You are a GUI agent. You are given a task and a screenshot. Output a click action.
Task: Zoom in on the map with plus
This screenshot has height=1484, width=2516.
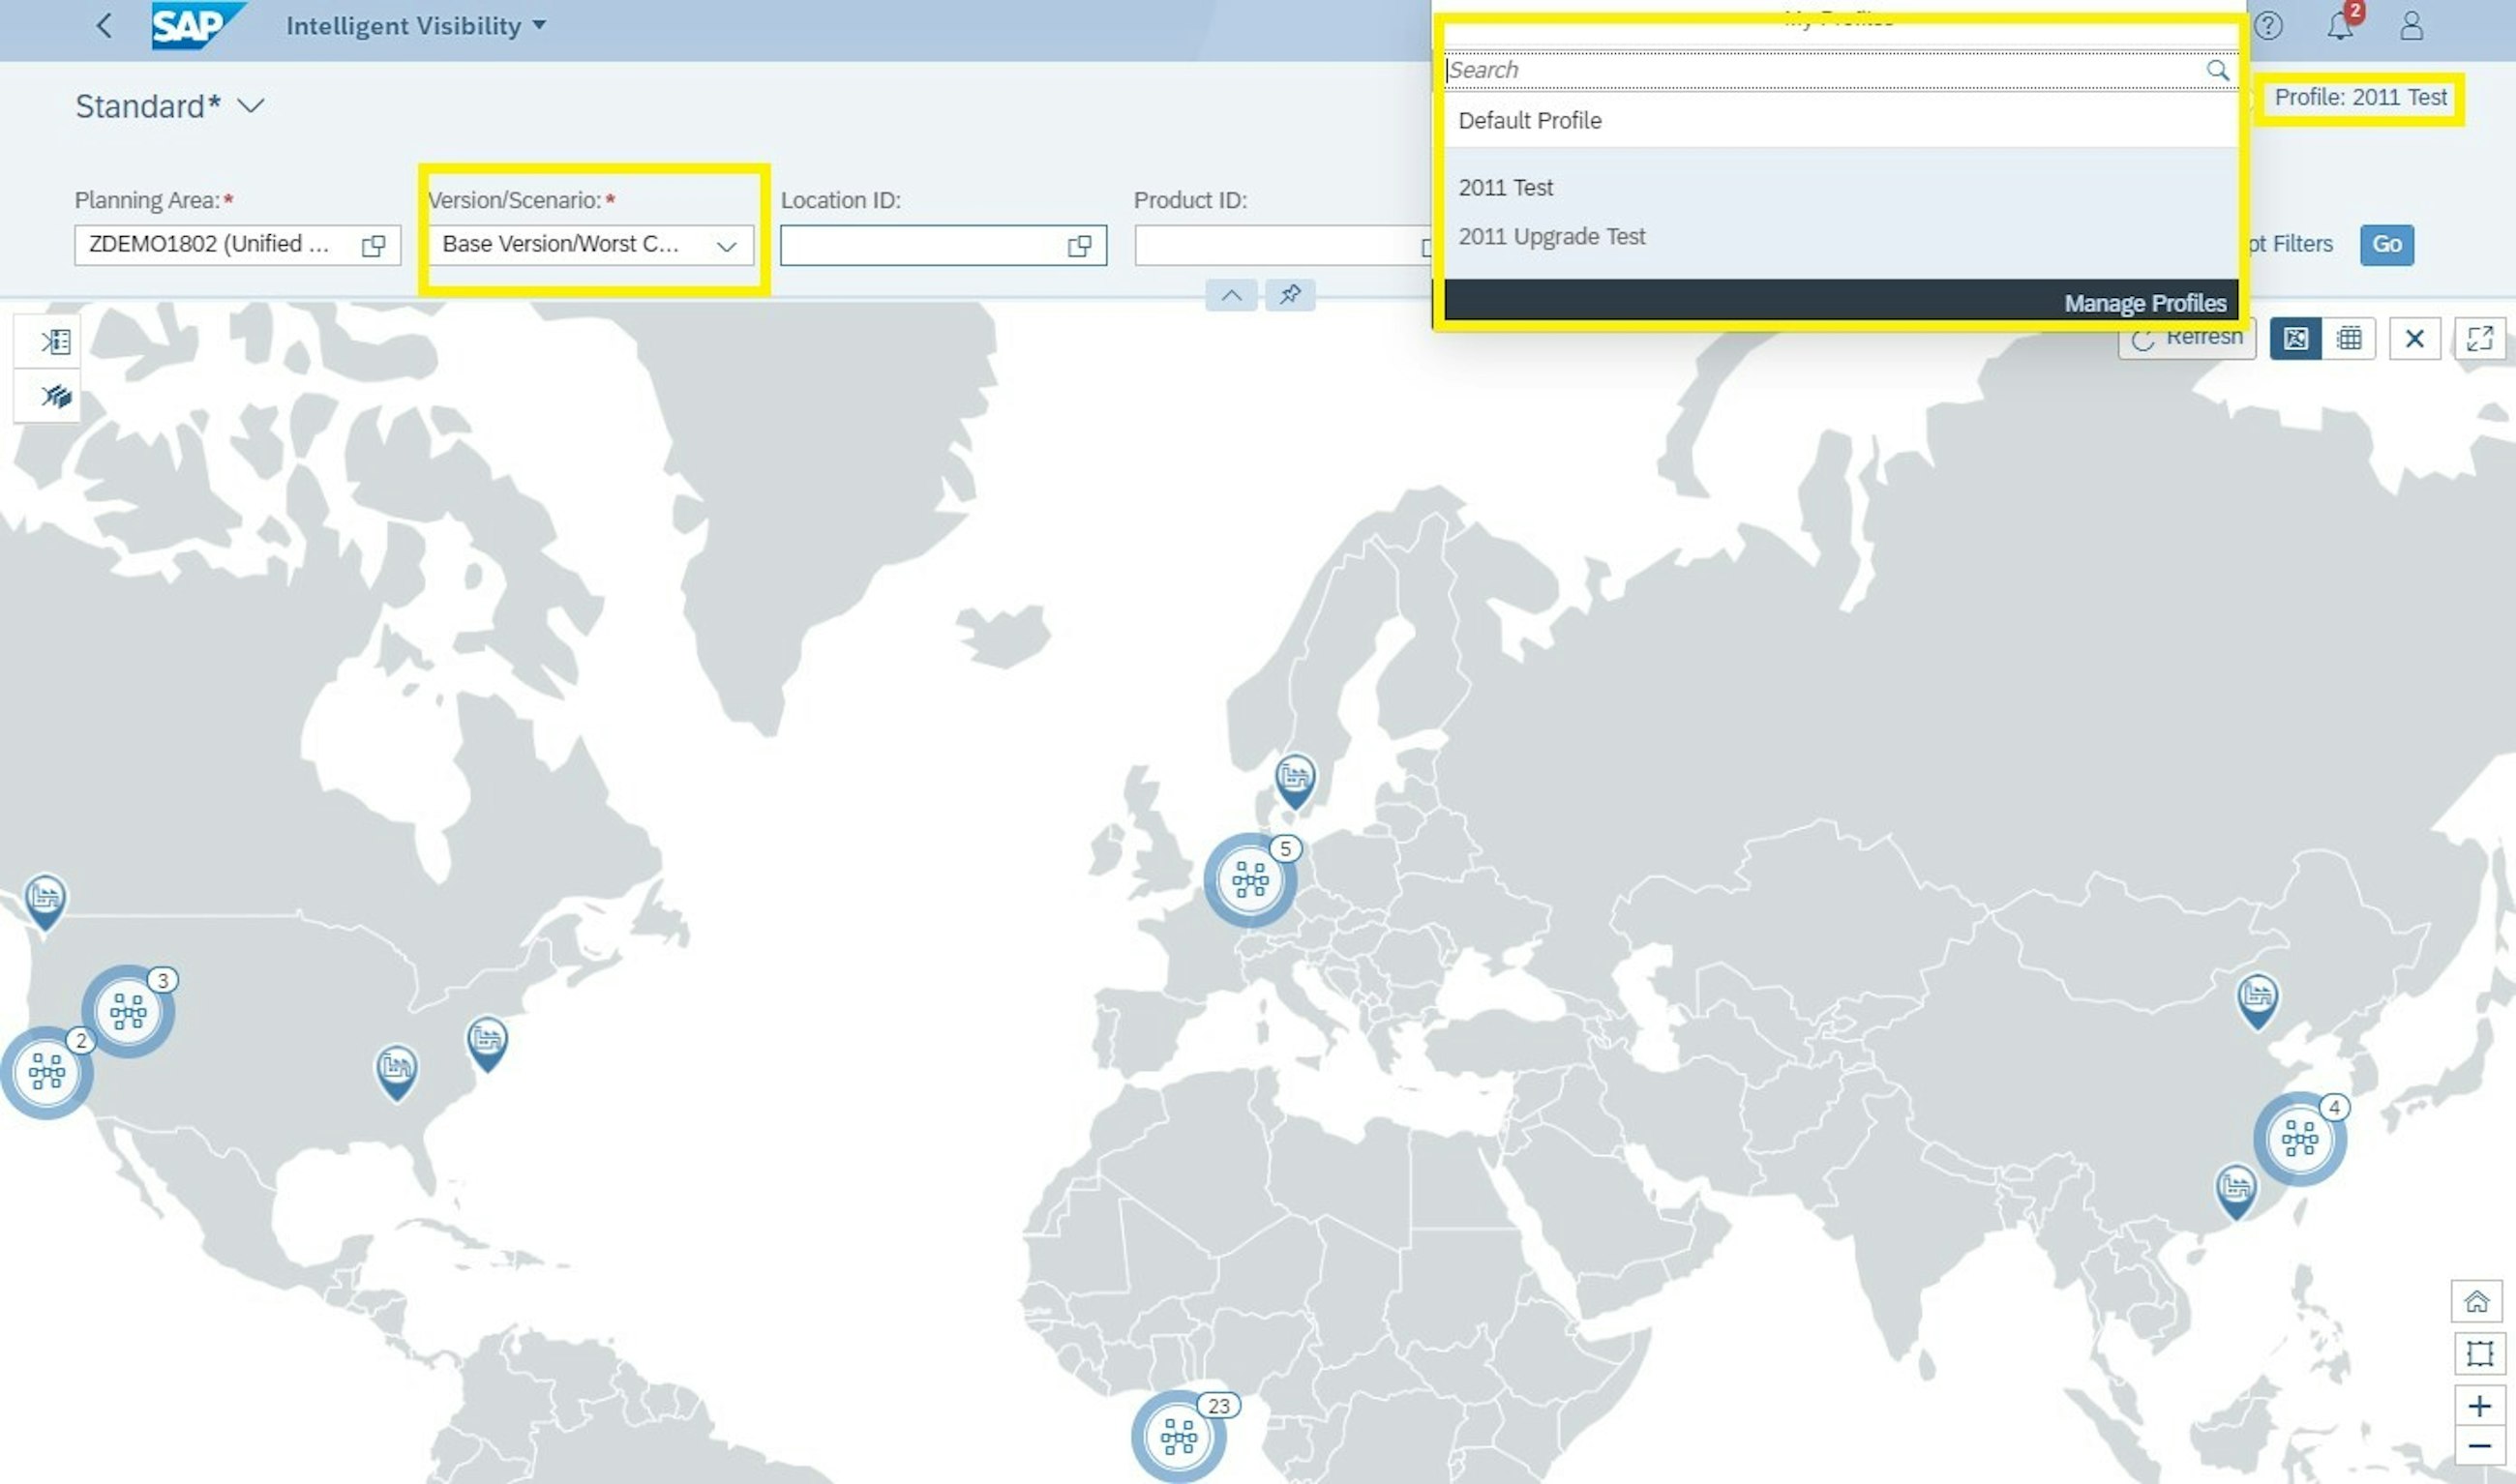(x=2479, y=1406)
